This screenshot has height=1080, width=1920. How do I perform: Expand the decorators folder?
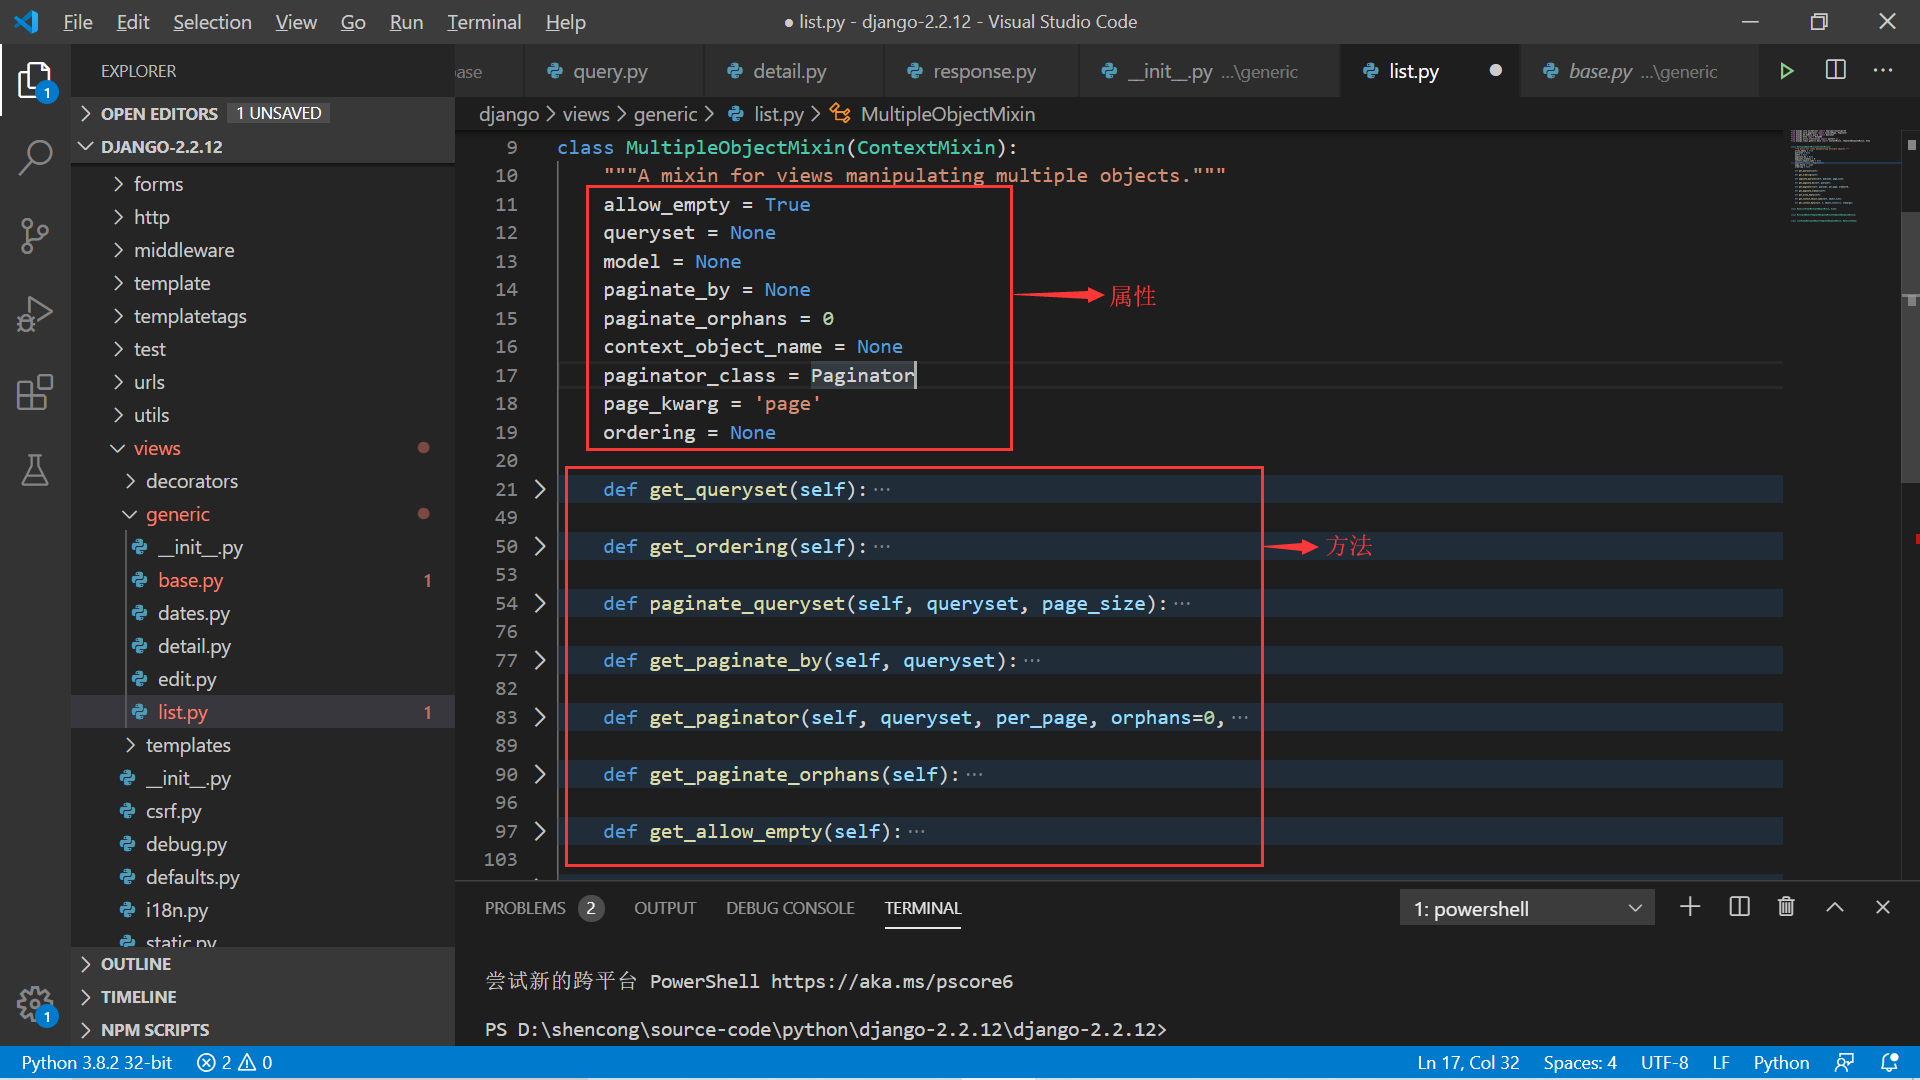(263, 481)
